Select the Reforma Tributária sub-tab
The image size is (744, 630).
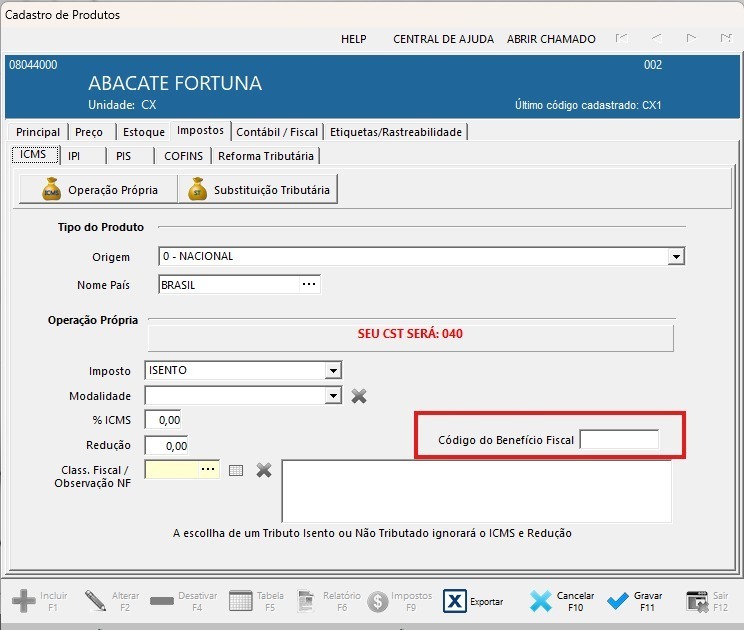pyautogui.click(x=266, y=156)
